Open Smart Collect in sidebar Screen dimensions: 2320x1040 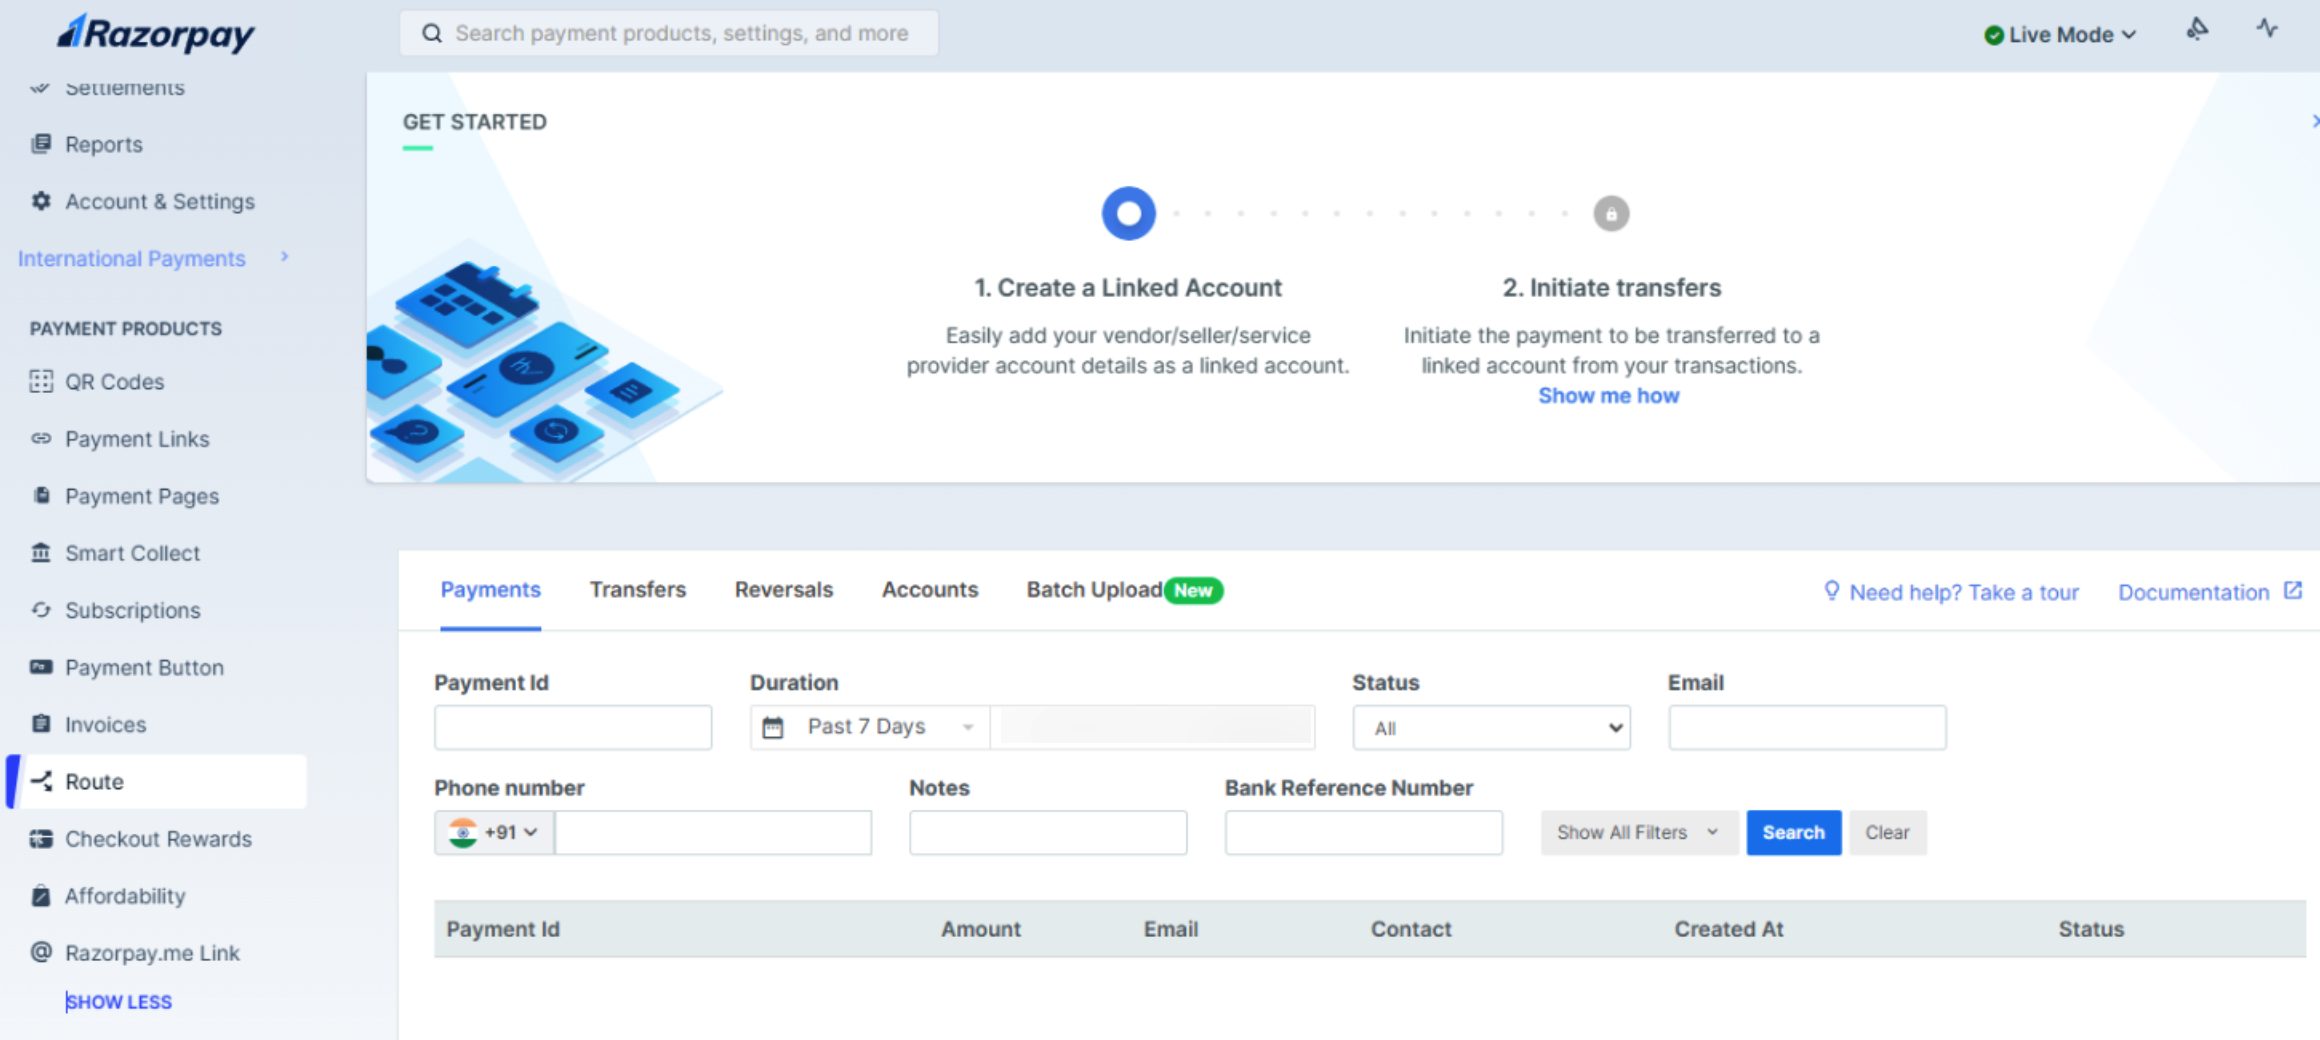coord(132,553)
